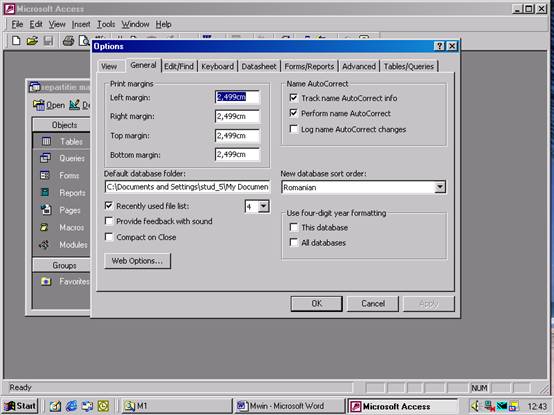Open New database sort order dropdown arrow

click(x=440, y=187)
